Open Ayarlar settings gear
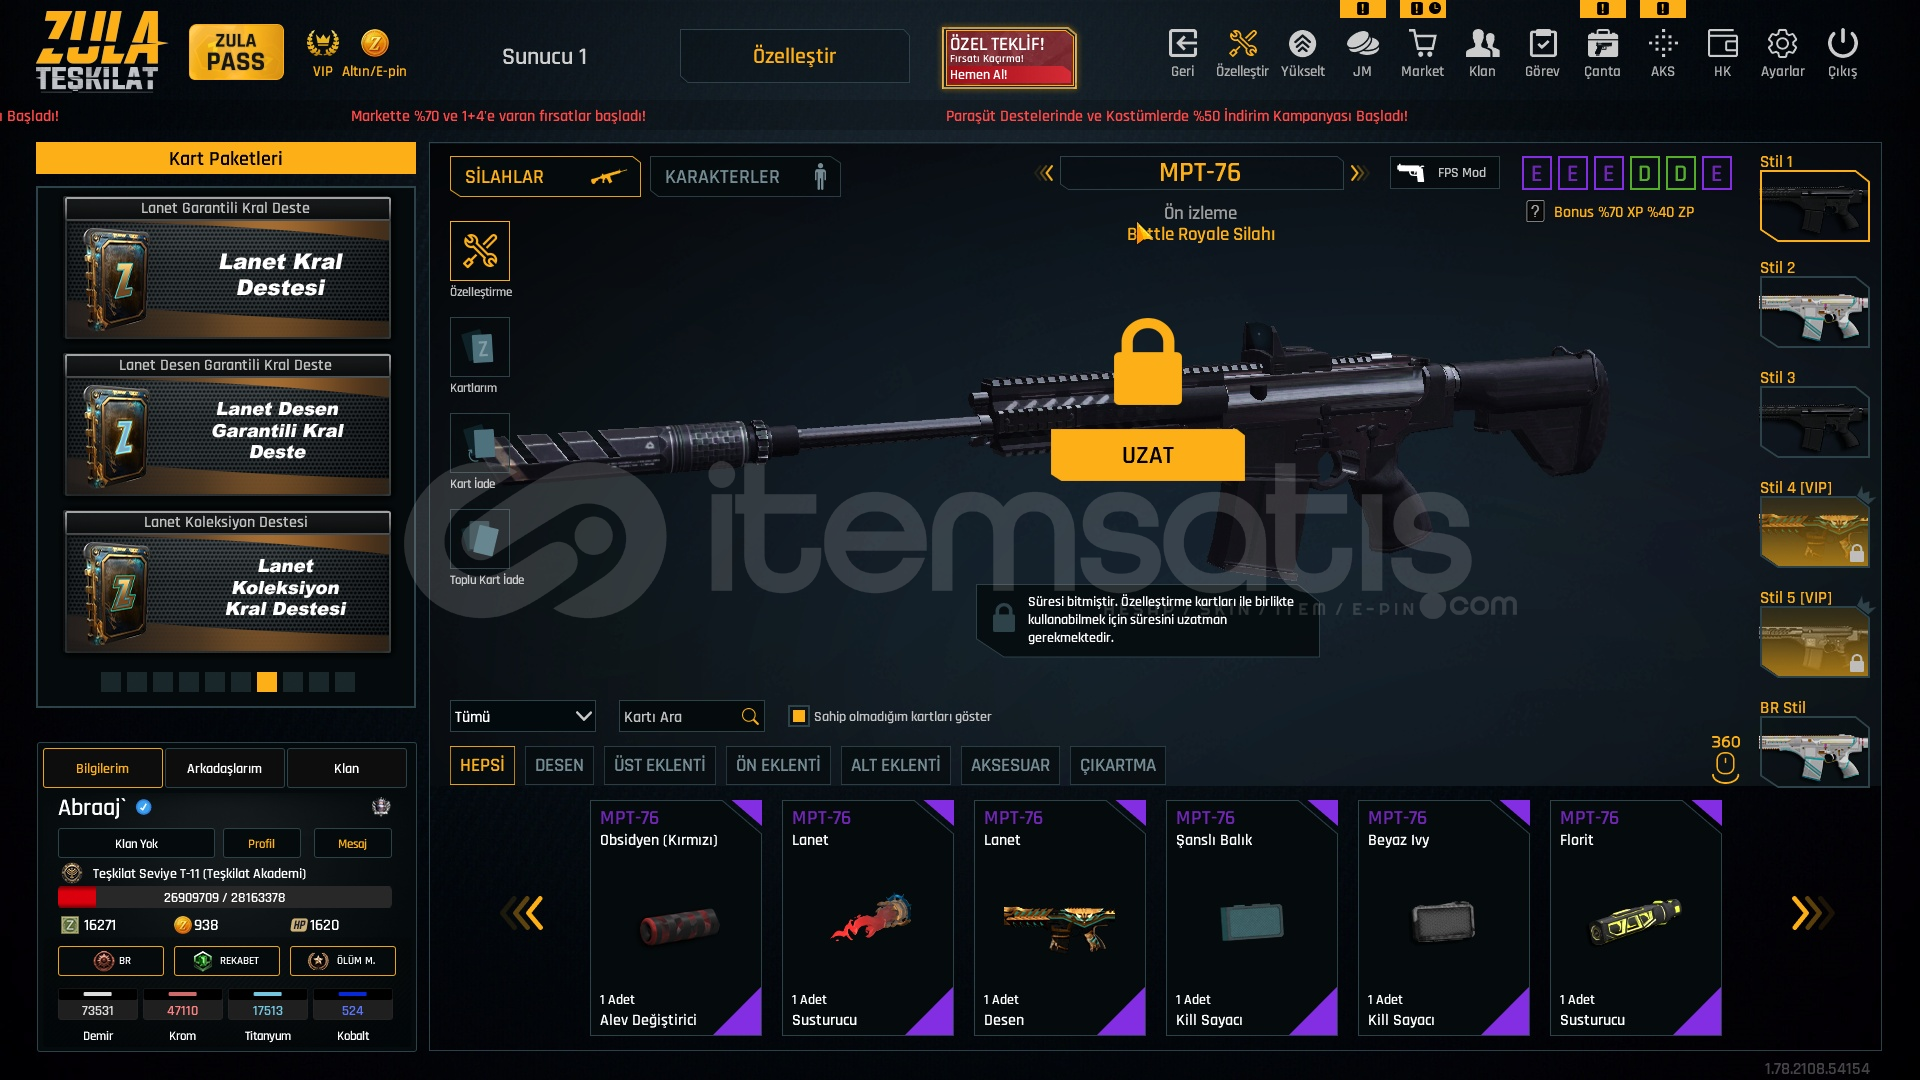 (1782, 53)
